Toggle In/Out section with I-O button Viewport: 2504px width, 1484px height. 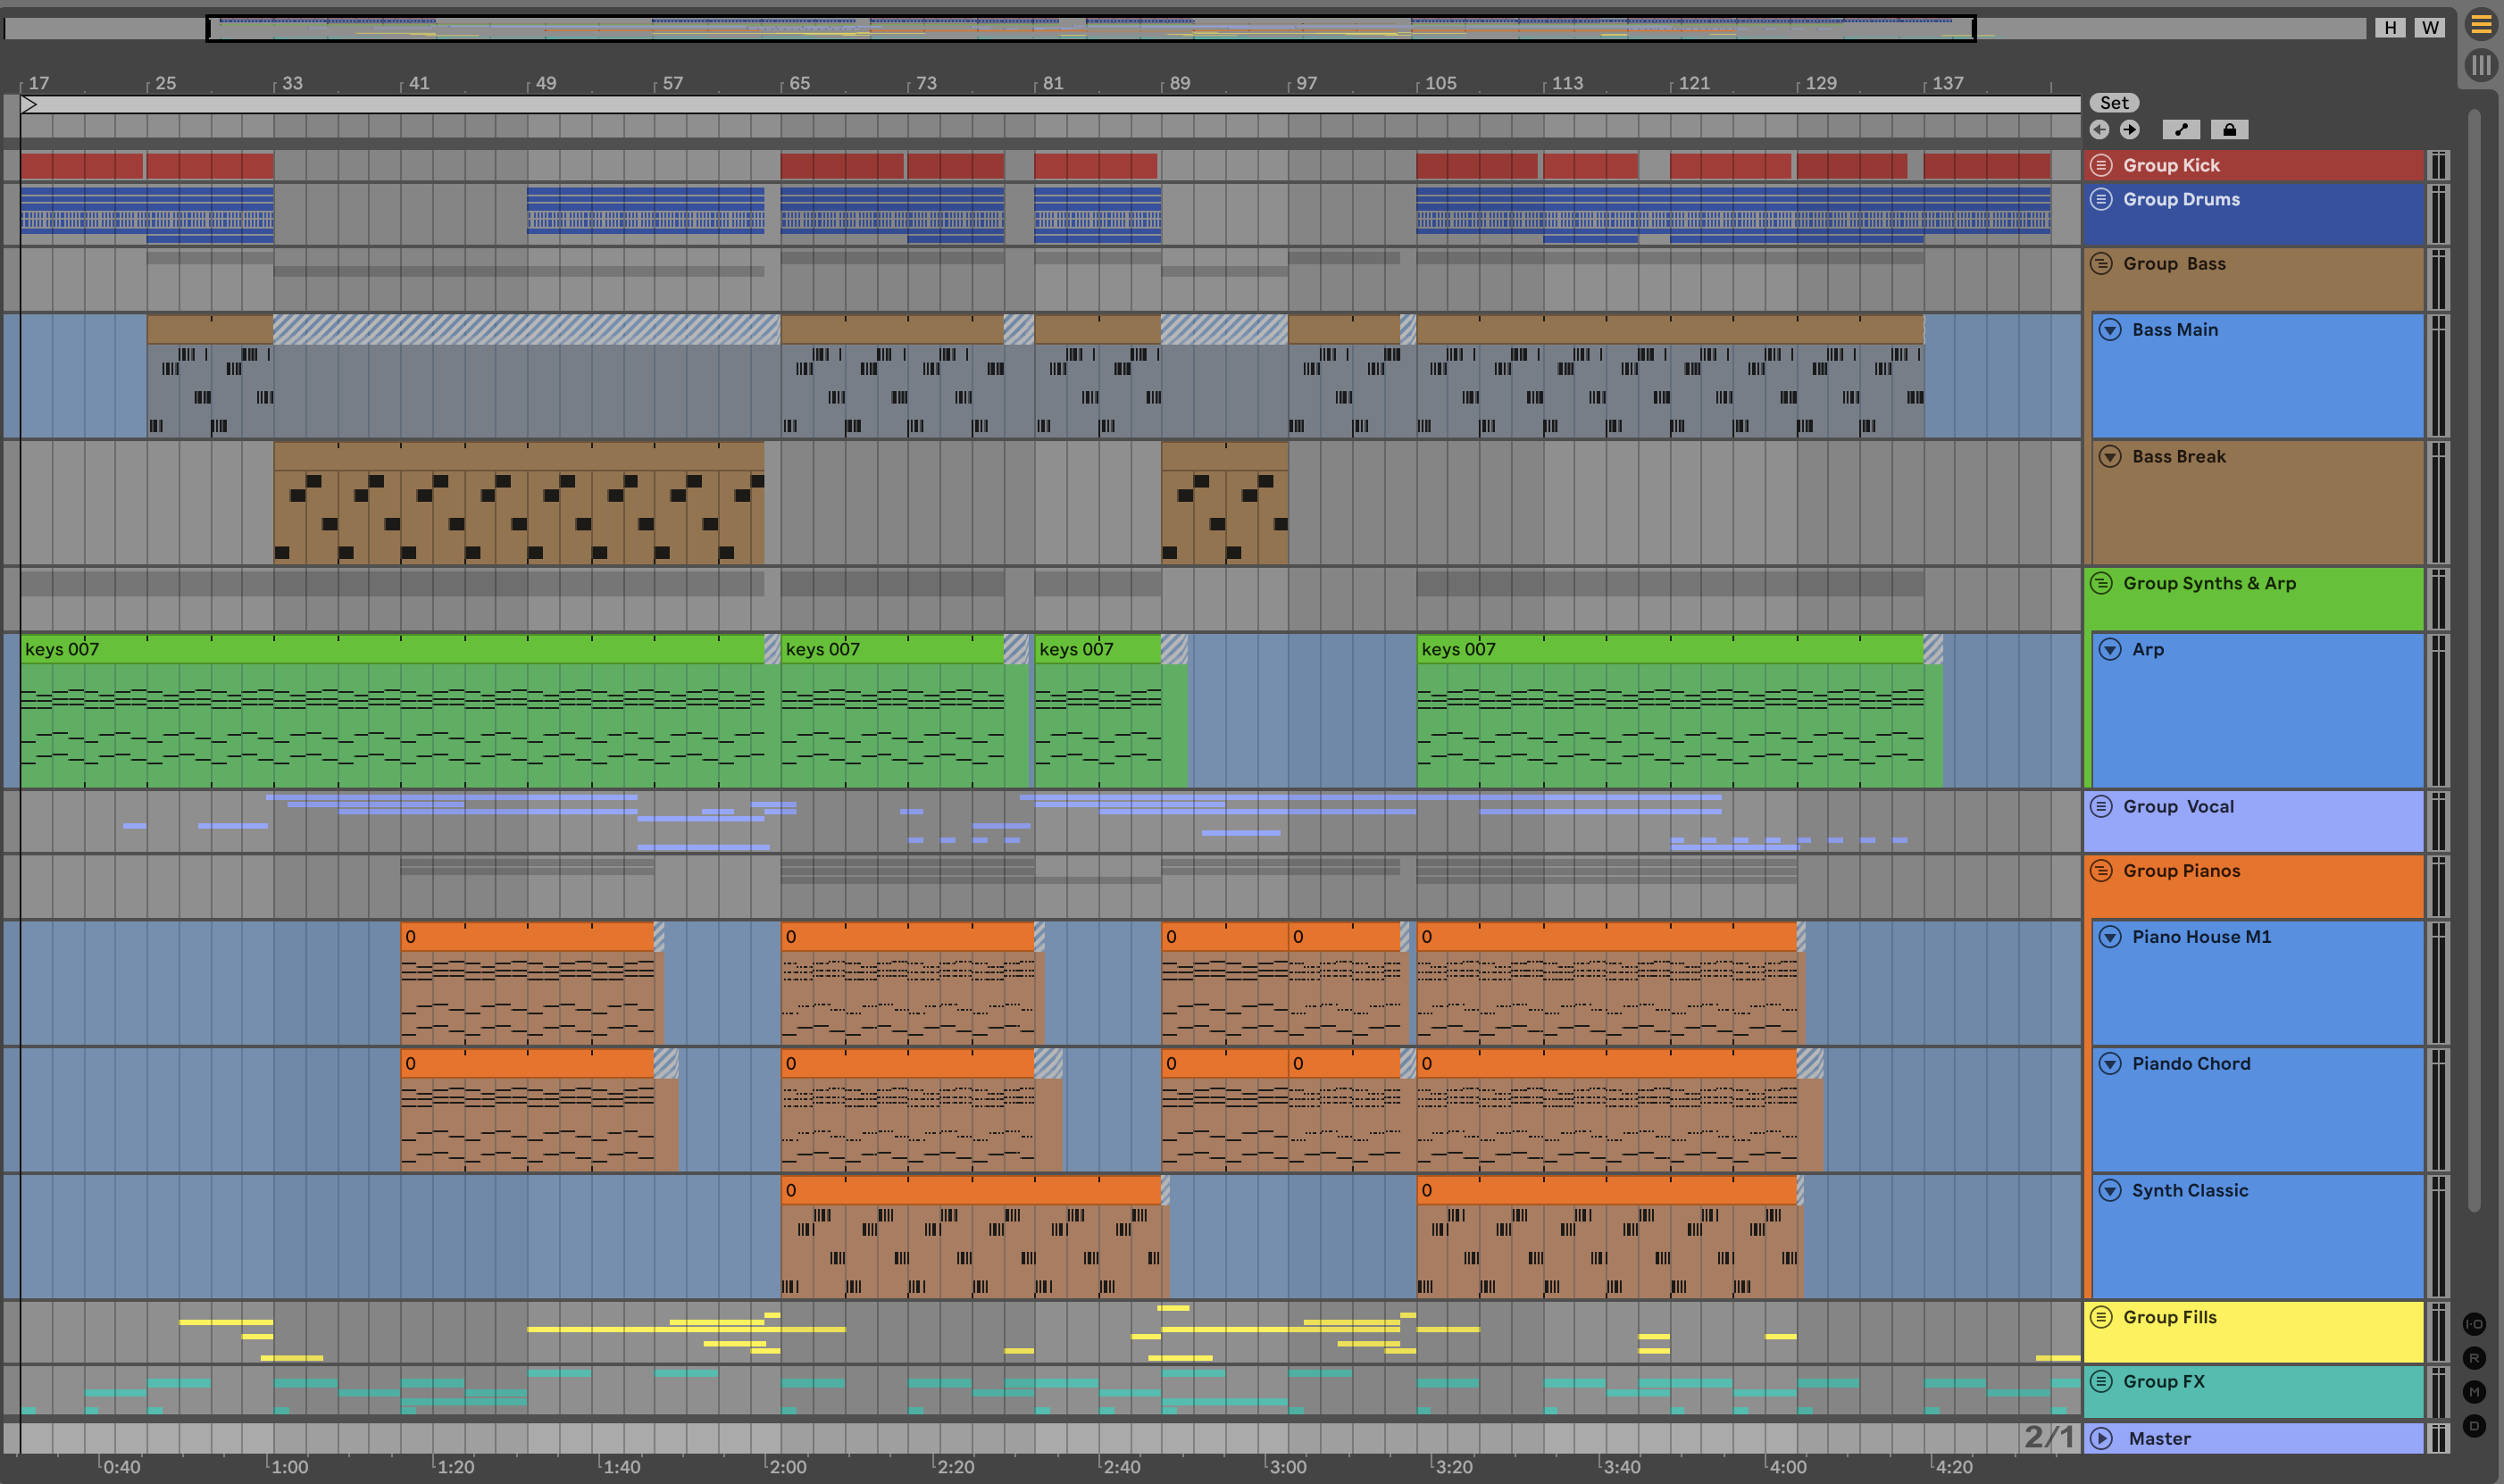pos(2474,1324)
